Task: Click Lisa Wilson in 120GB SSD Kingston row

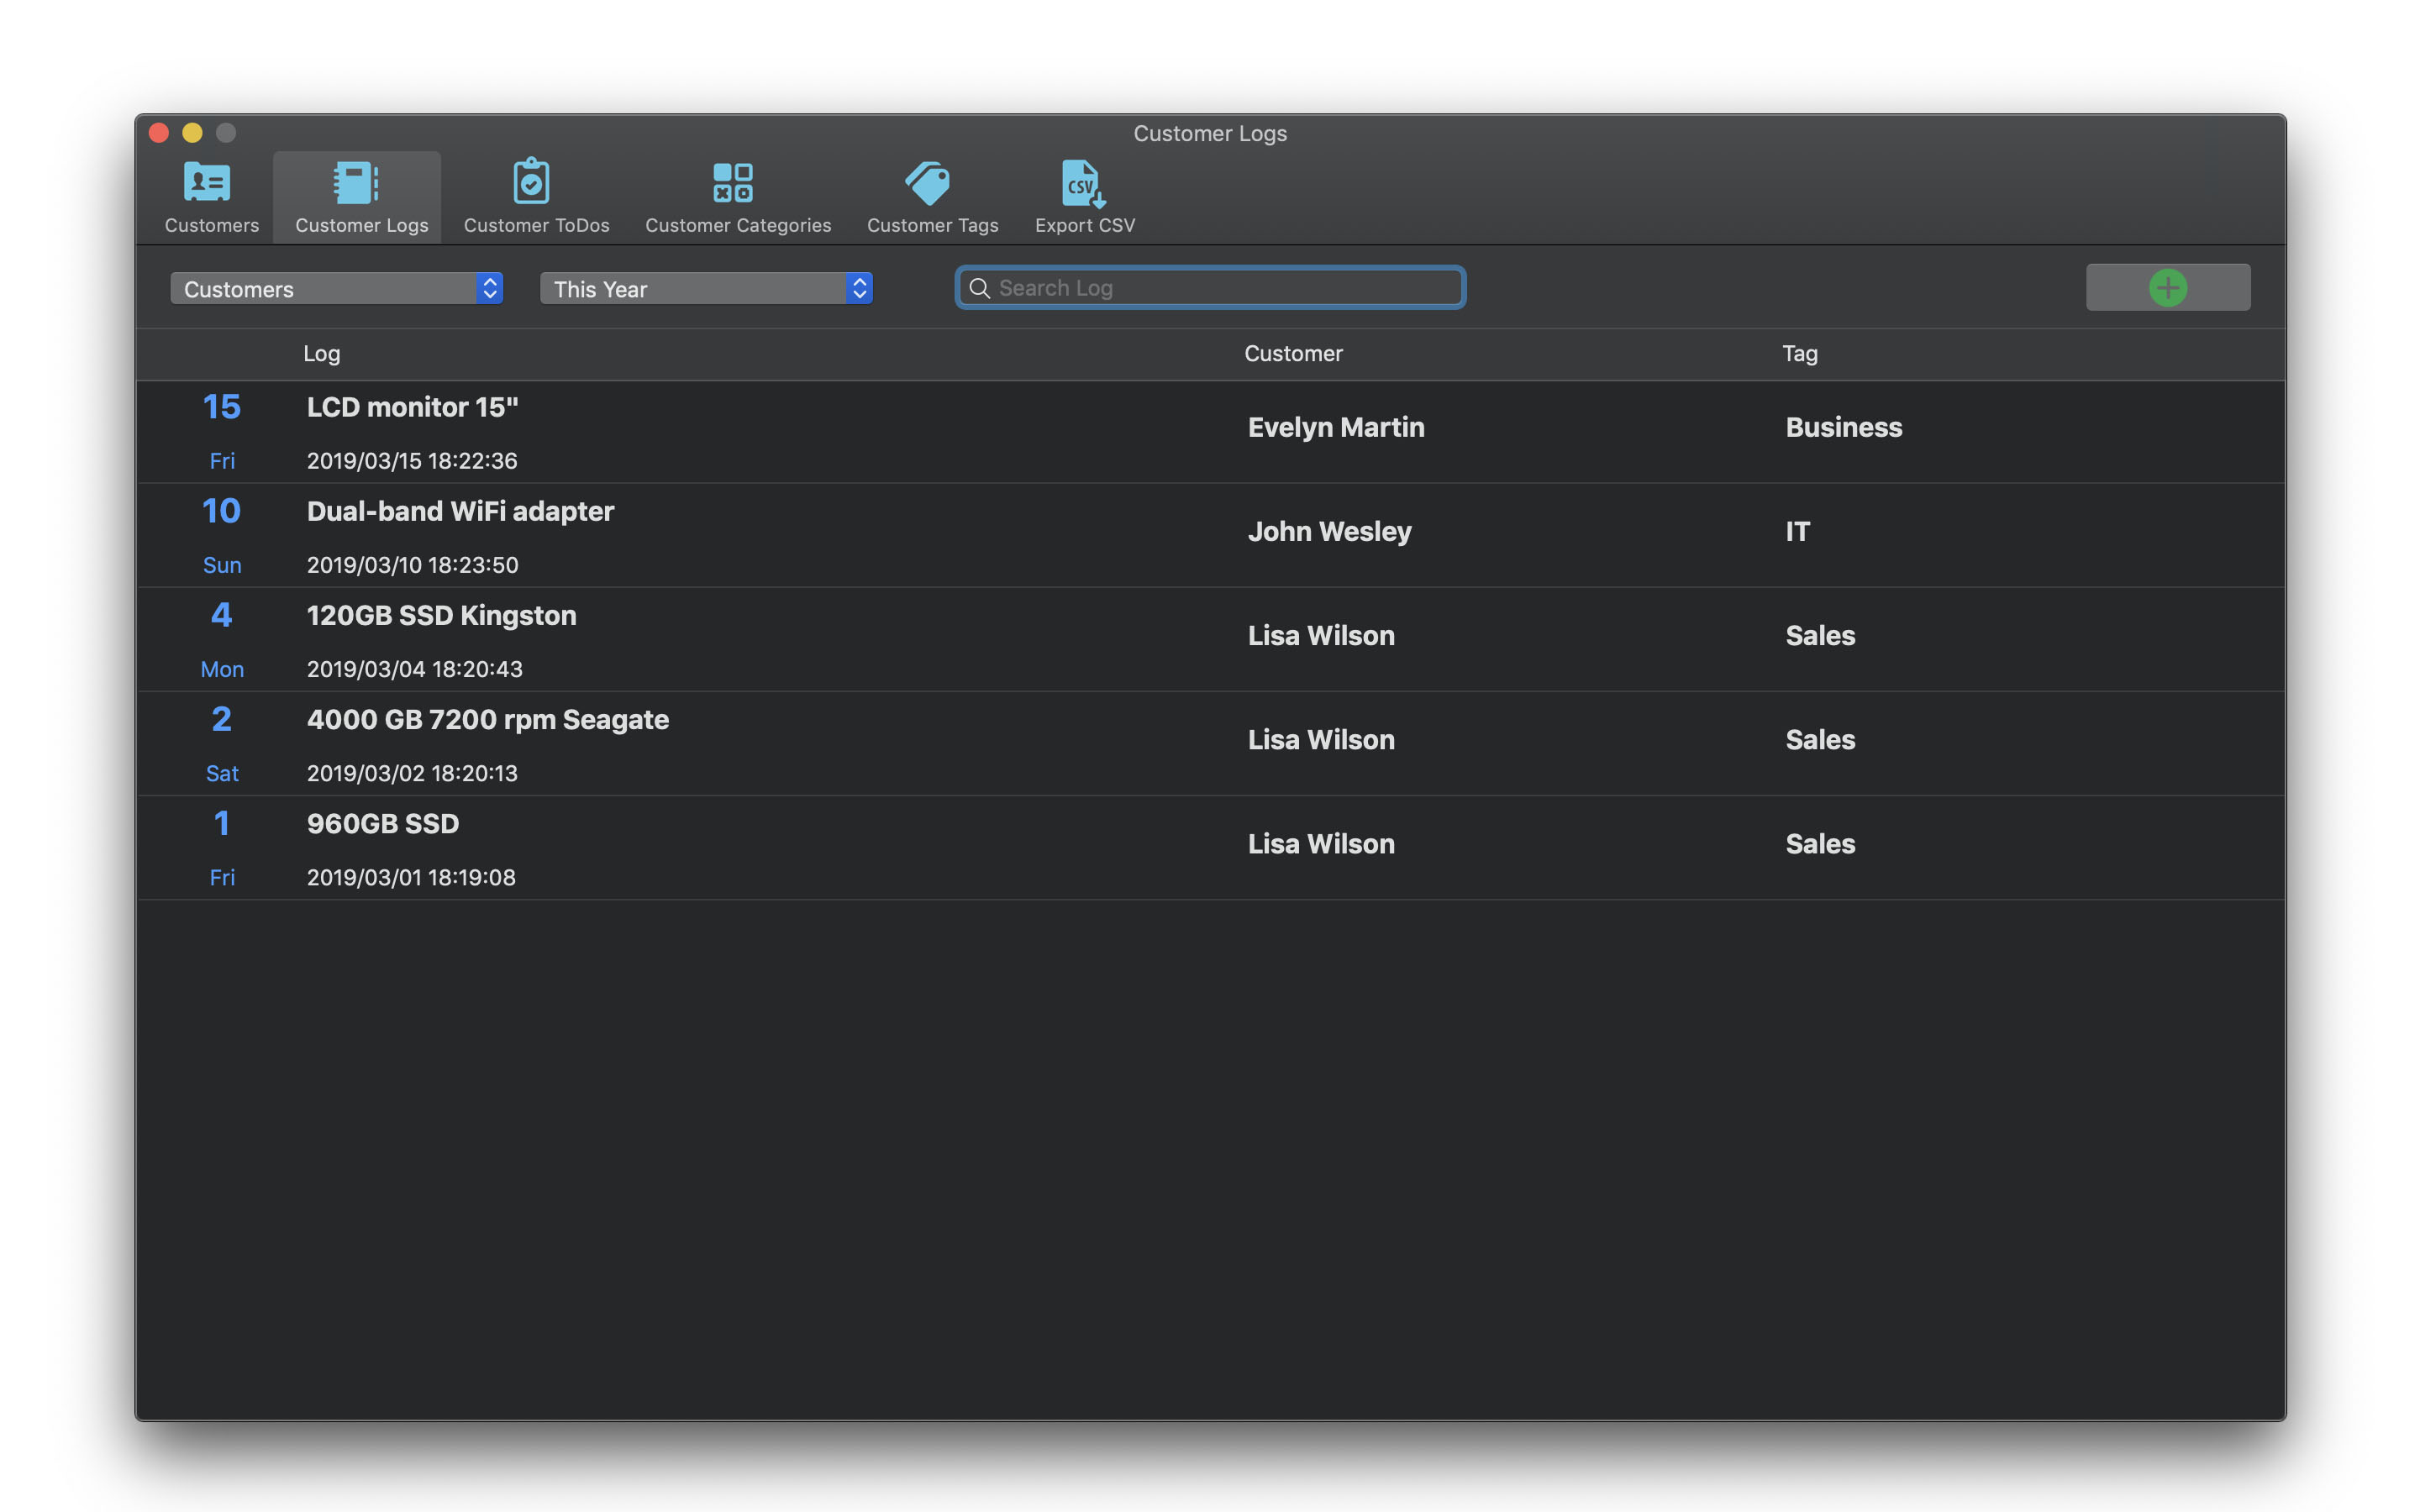Action: [x=1321, y=636]
